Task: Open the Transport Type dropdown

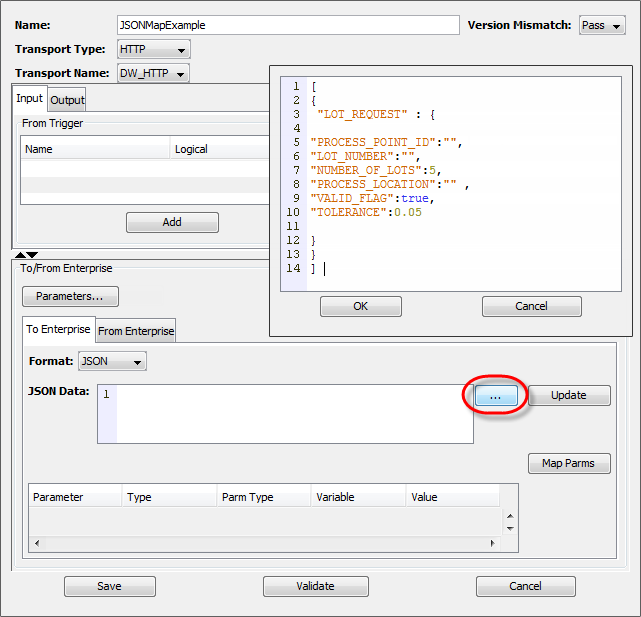Action: pyautogui.click(x=153, y=49)
